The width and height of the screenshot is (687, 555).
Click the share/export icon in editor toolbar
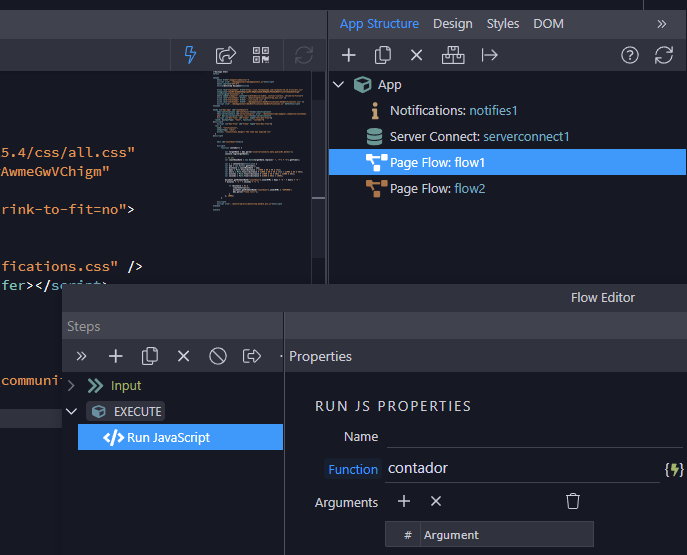[226, 55]
